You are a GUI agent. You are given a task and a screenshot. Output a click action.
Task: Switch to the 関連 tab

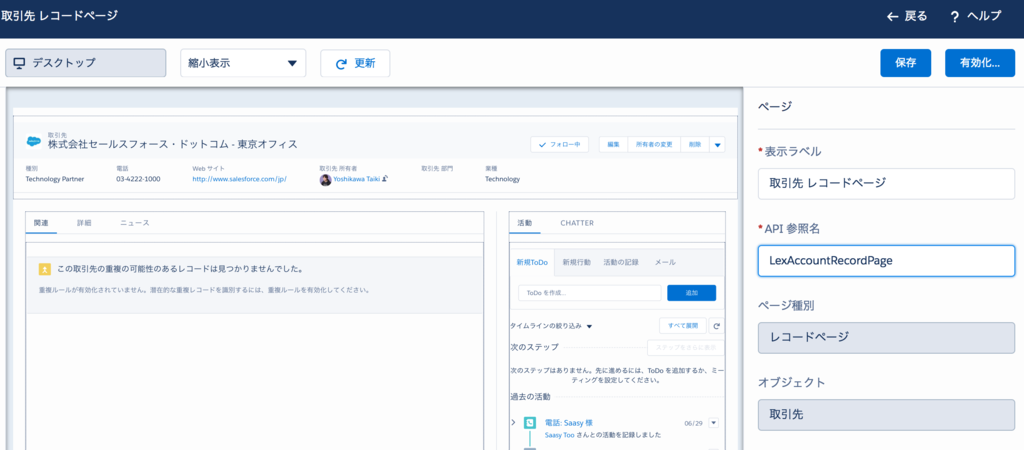pyautogui.click(x=40, y=223)
